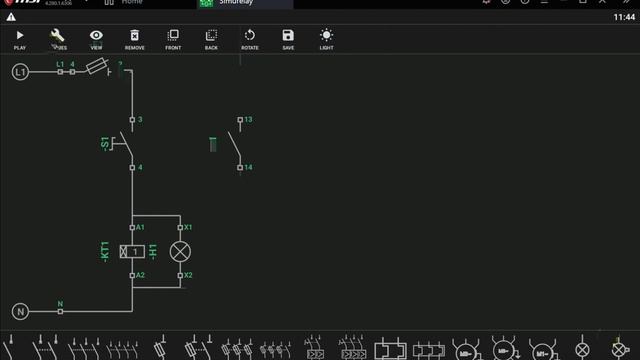The width and height of the screenshot is (640, 360).
Task: Bring the component to Front
Action: 173,40
